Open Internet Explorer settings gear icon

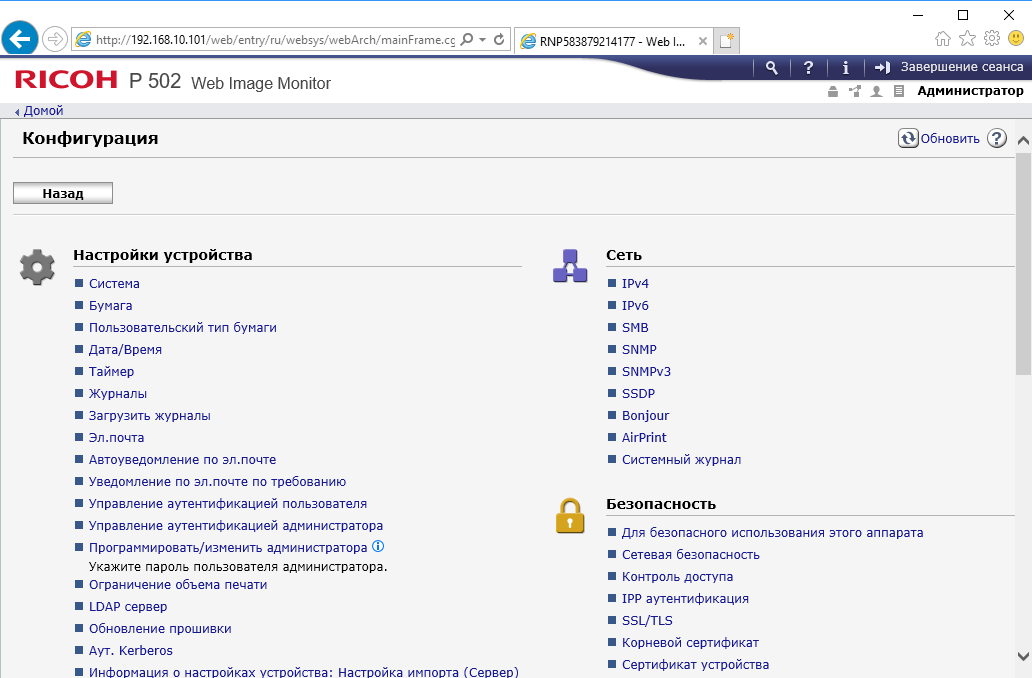[991, 39]
